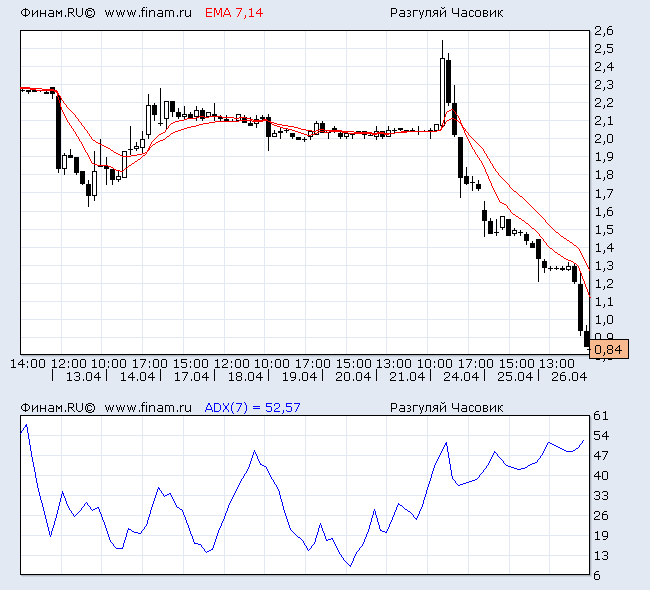Click the 19 value on the ADX axis
The height and width of the screenshot is (590, 650).
click(601, 536)
